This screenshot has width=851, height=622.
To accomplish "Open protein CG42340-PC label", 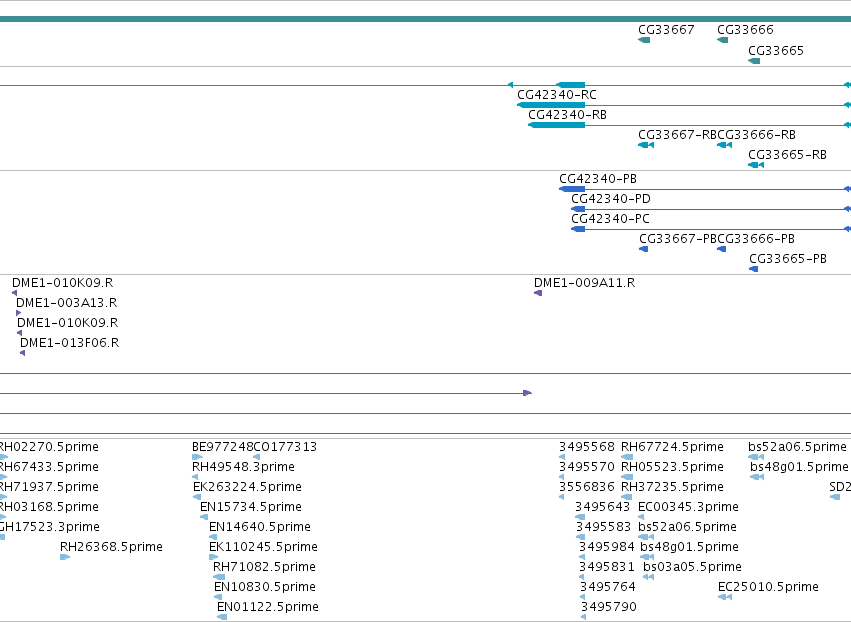I will (x=610, y=219).
